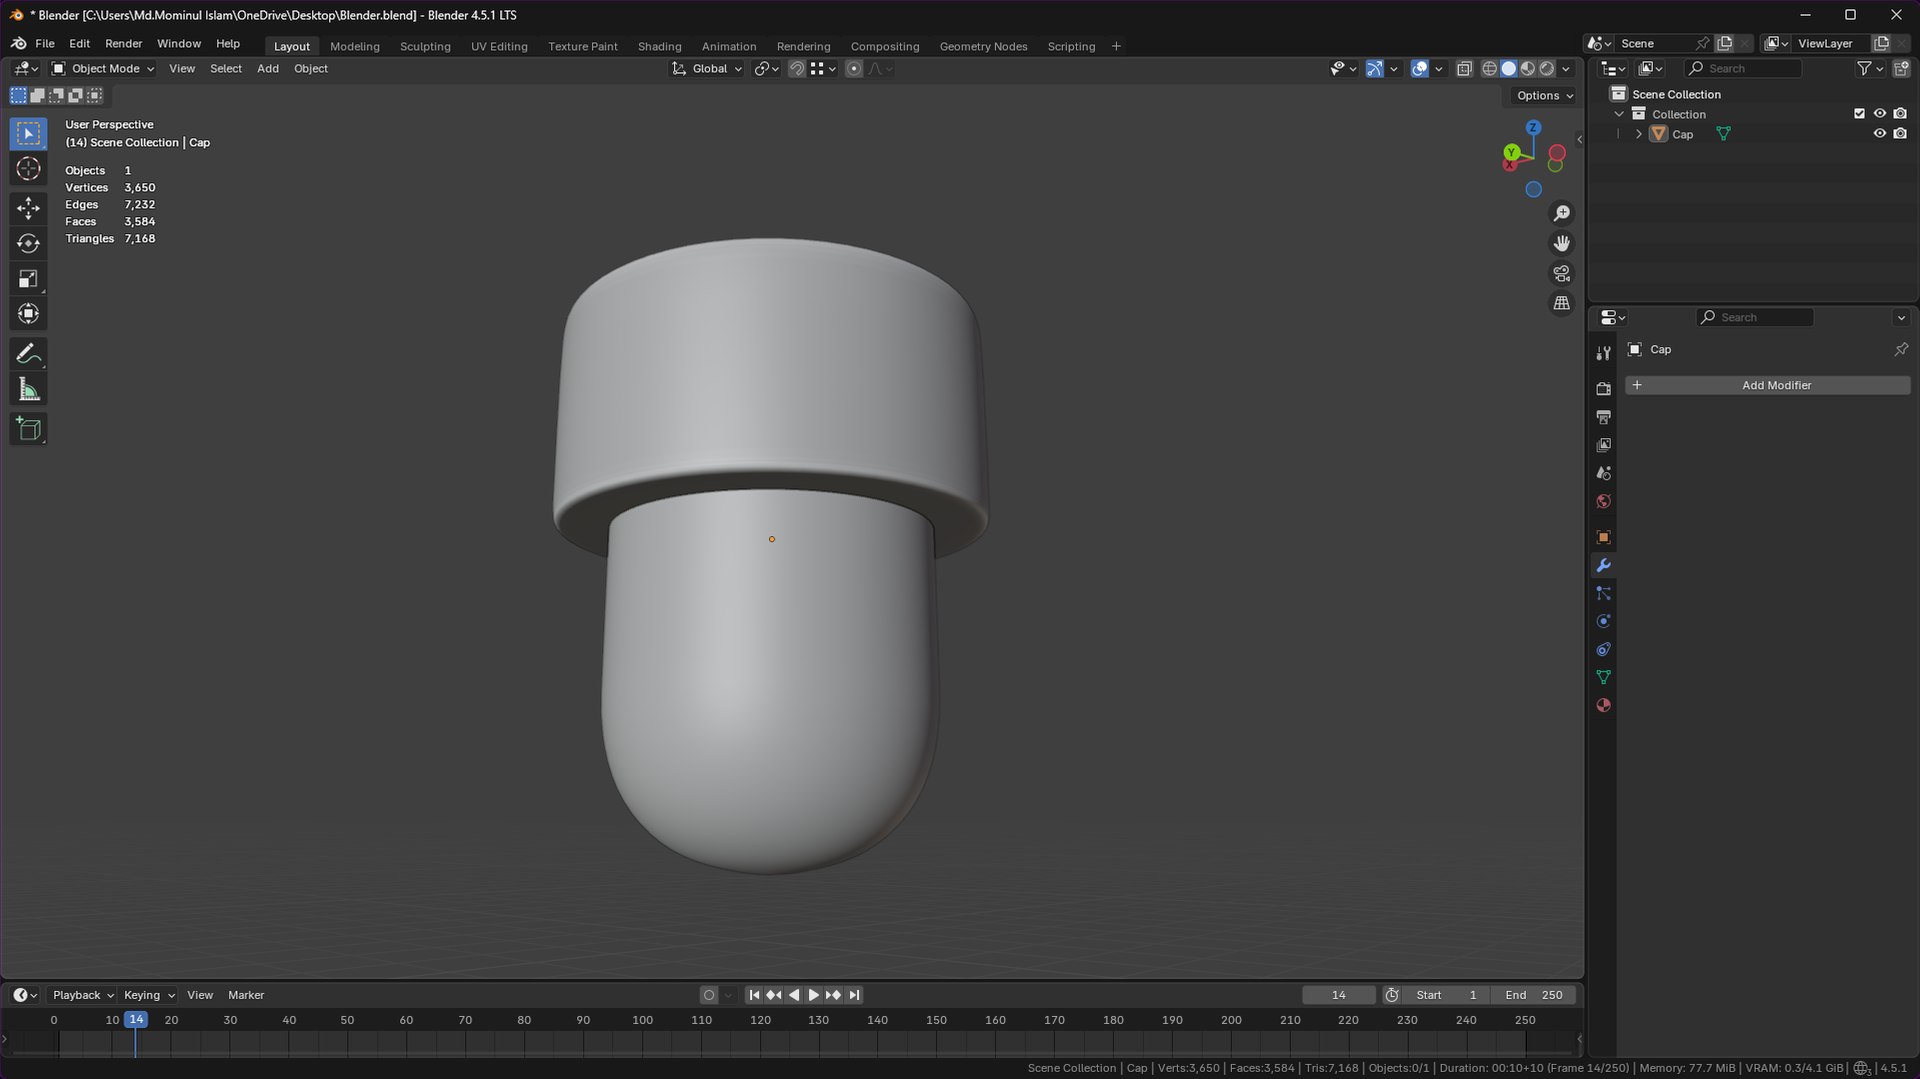Select the Cursor tool in toolbar

pos(28,169)
